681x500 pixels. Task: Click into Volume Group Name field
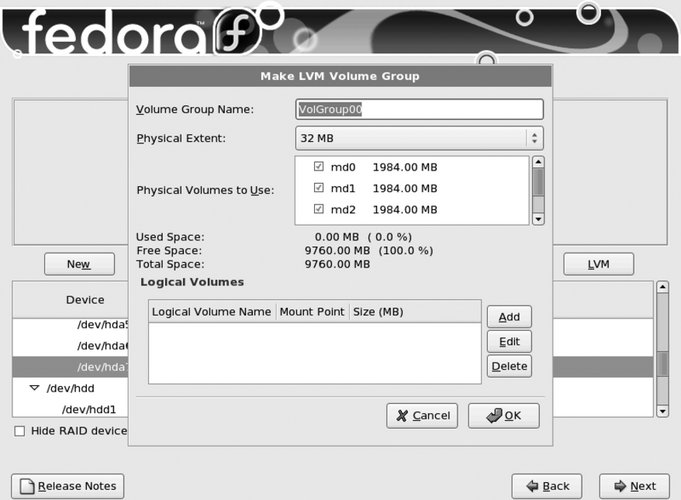419,109
